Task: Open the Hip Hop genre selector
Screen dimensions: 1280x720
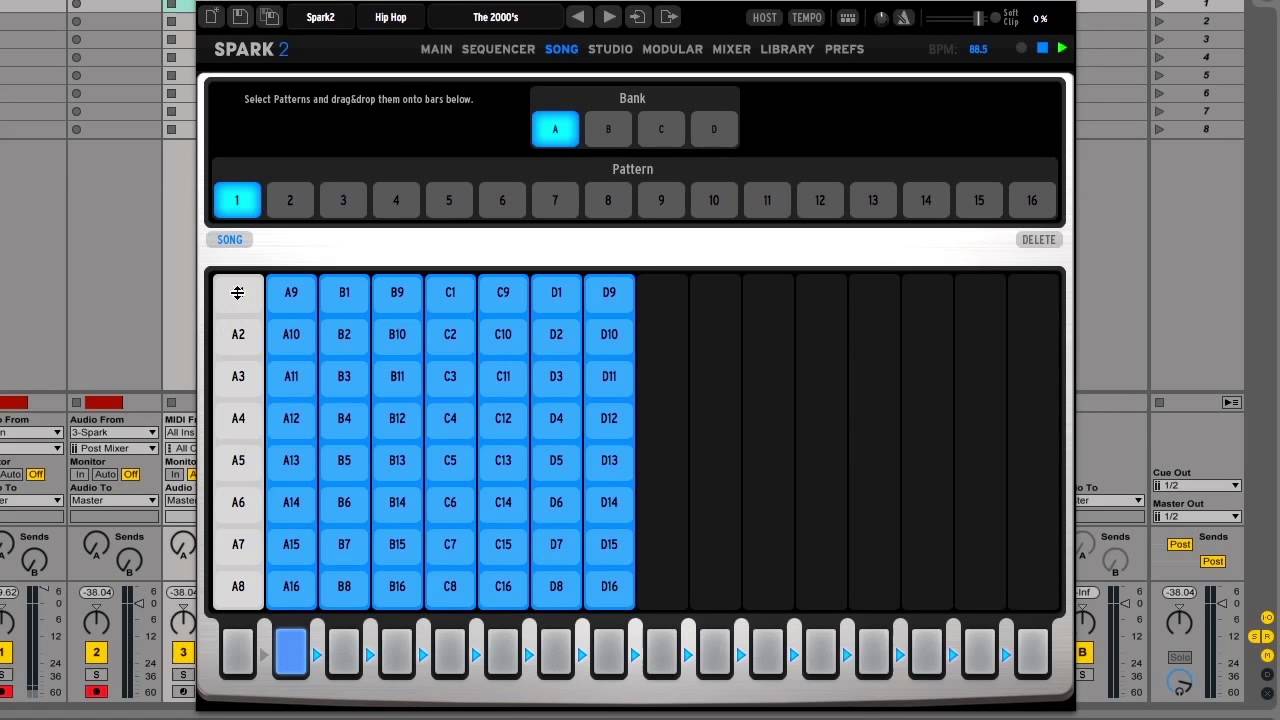Action: (x=390, y=17)
